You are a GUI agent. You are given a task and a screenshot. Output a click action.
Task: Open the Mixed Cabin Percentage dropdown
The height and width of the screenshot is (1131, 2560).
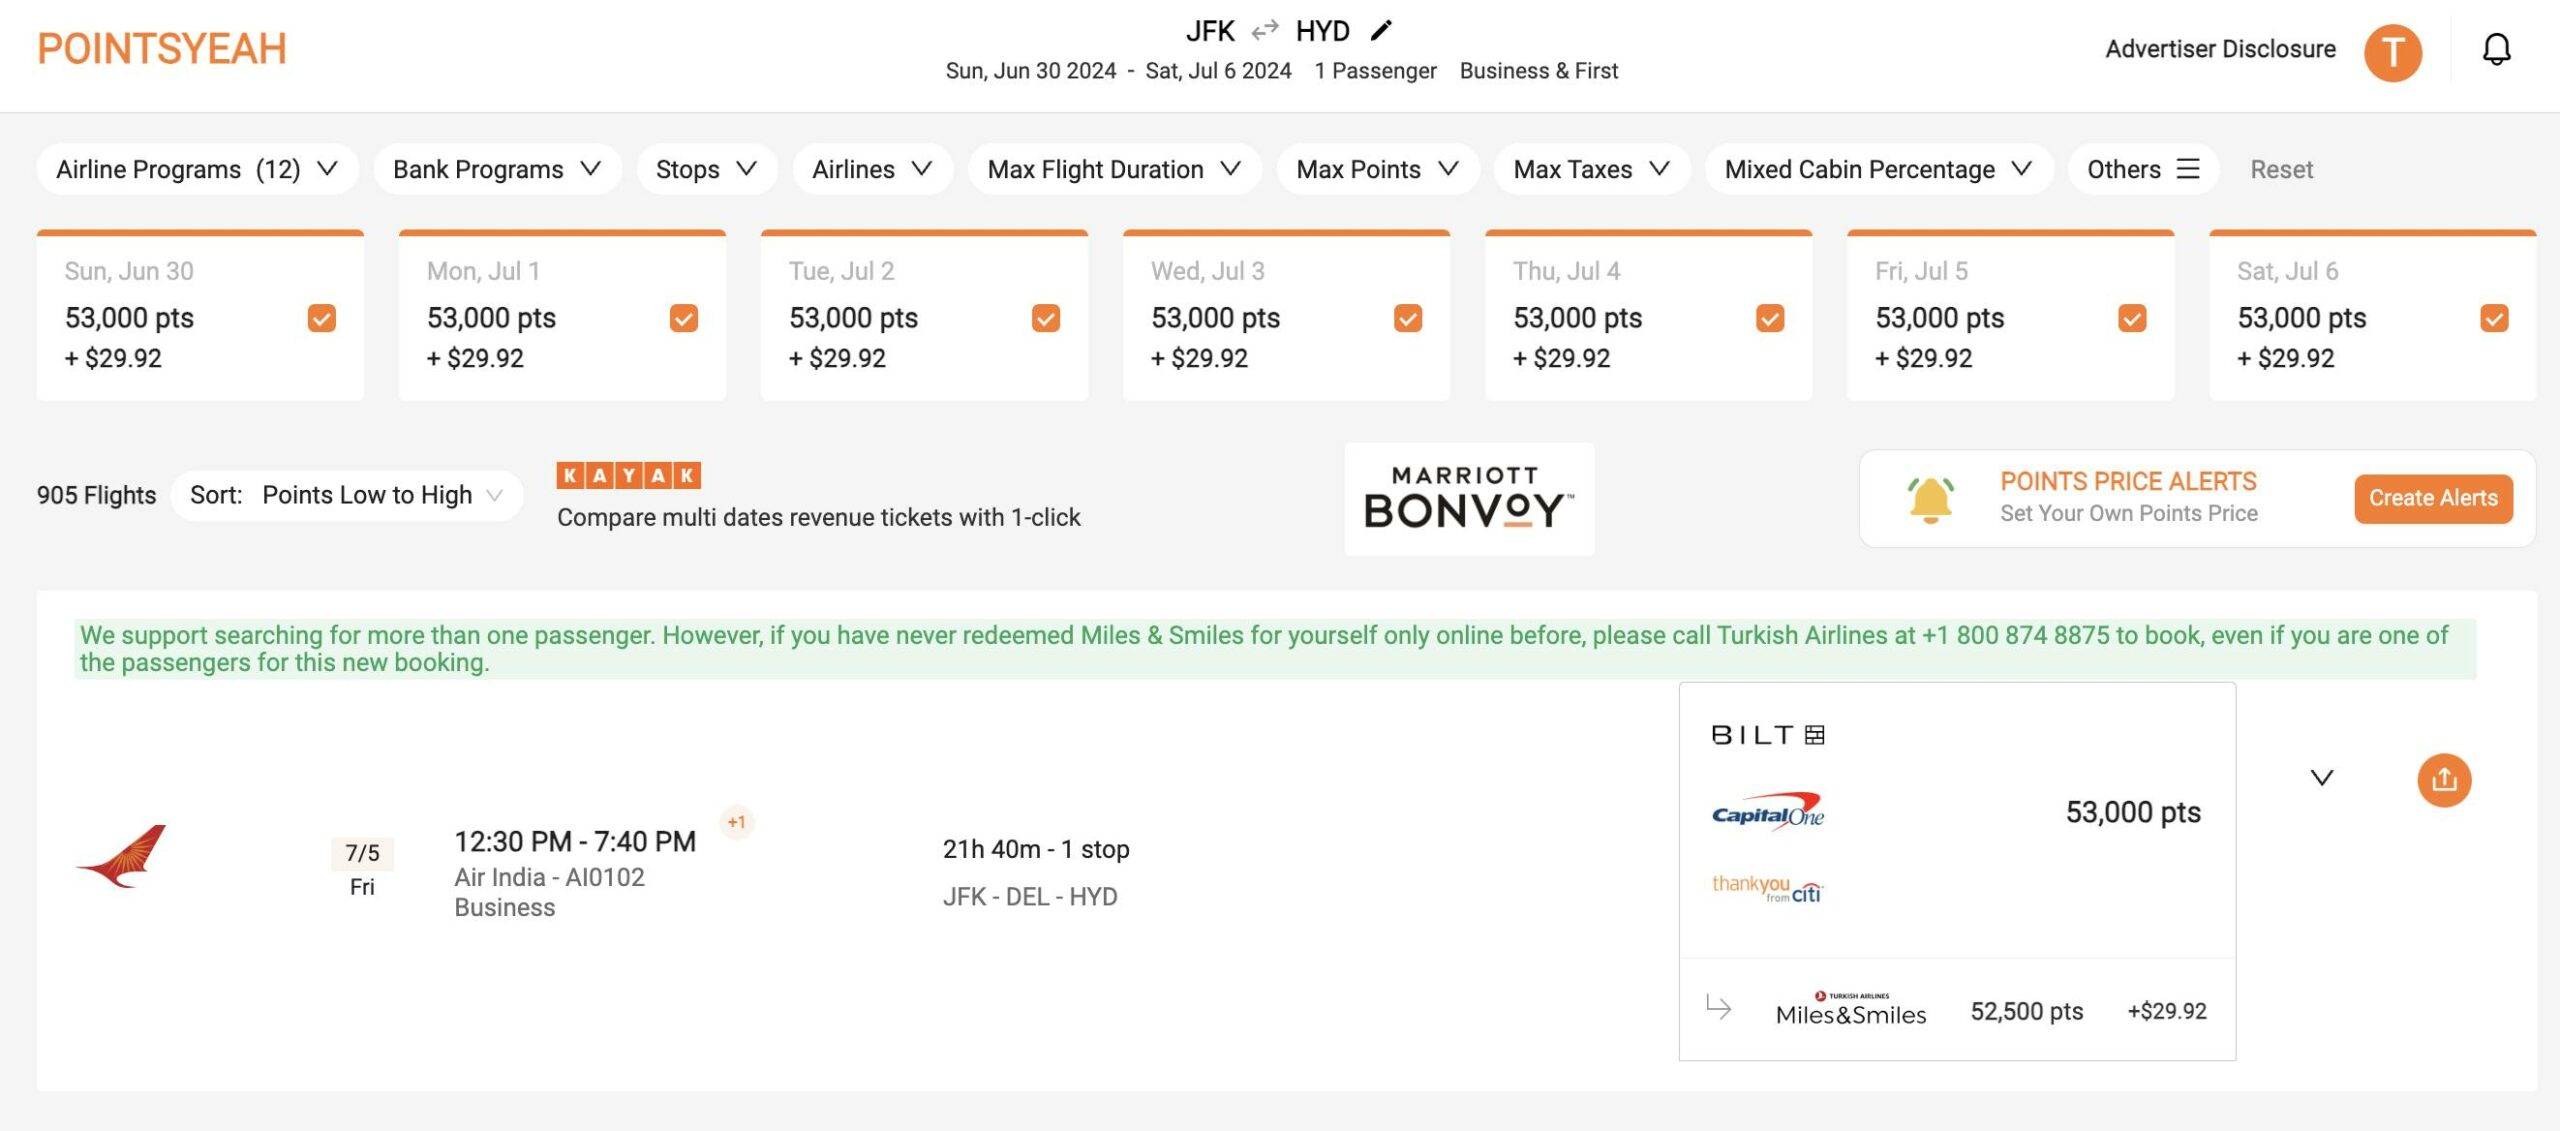pos(1879,169)
